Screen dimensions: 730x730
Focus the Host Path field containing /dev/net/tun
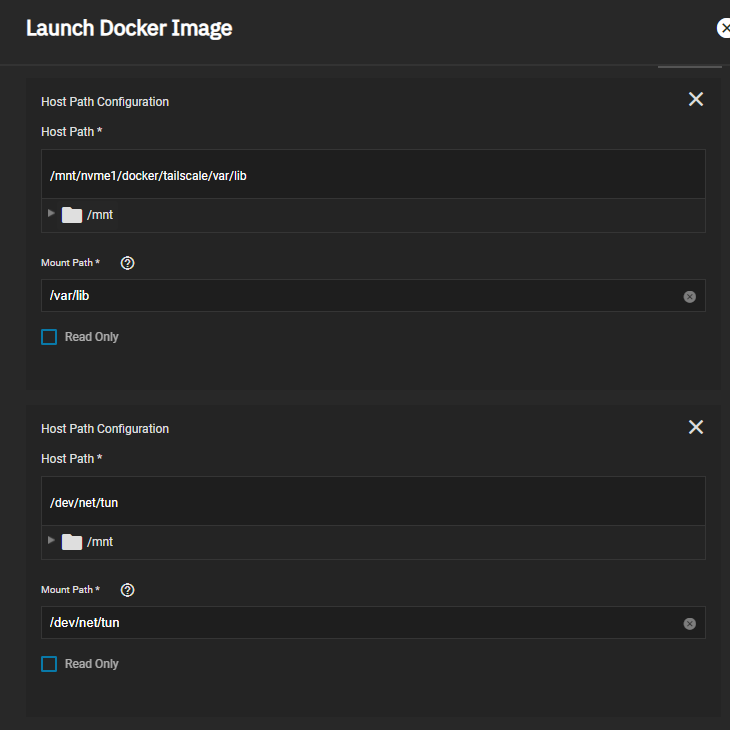tap(372, 502)
